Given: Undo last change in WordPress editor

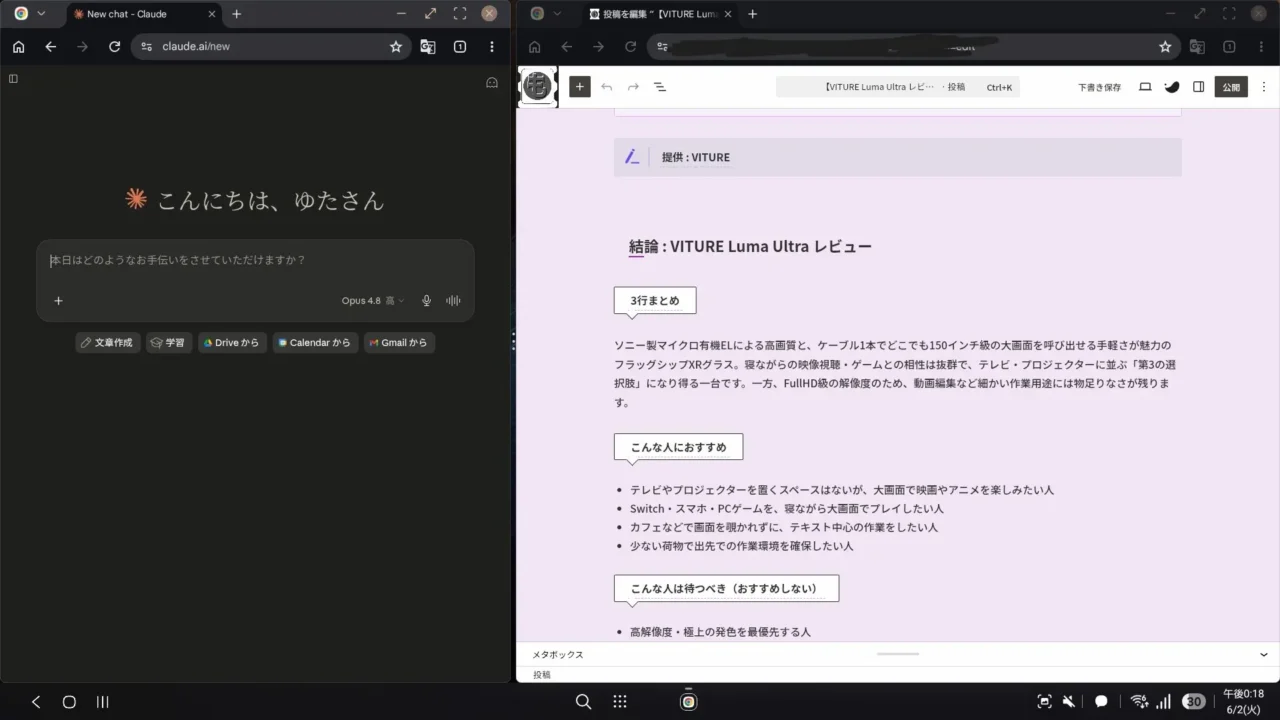Looking at the screenshot, I should [607, 87].
